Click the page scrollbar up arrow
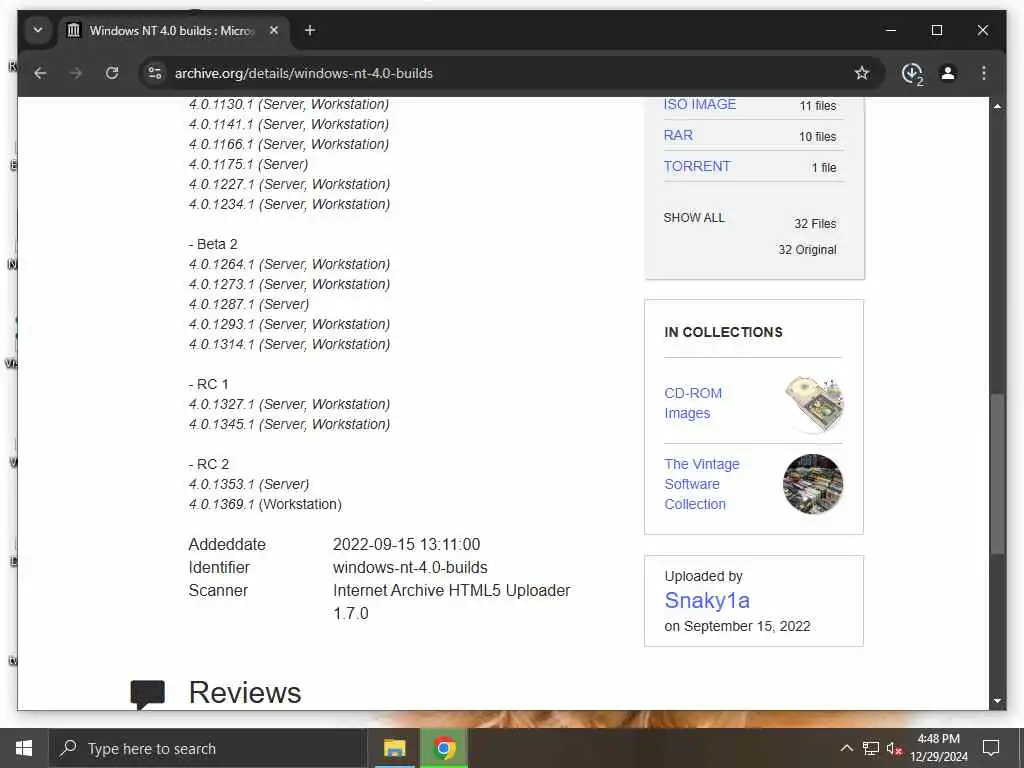Viewport: 1024px width, 768px height. (997, 106)
